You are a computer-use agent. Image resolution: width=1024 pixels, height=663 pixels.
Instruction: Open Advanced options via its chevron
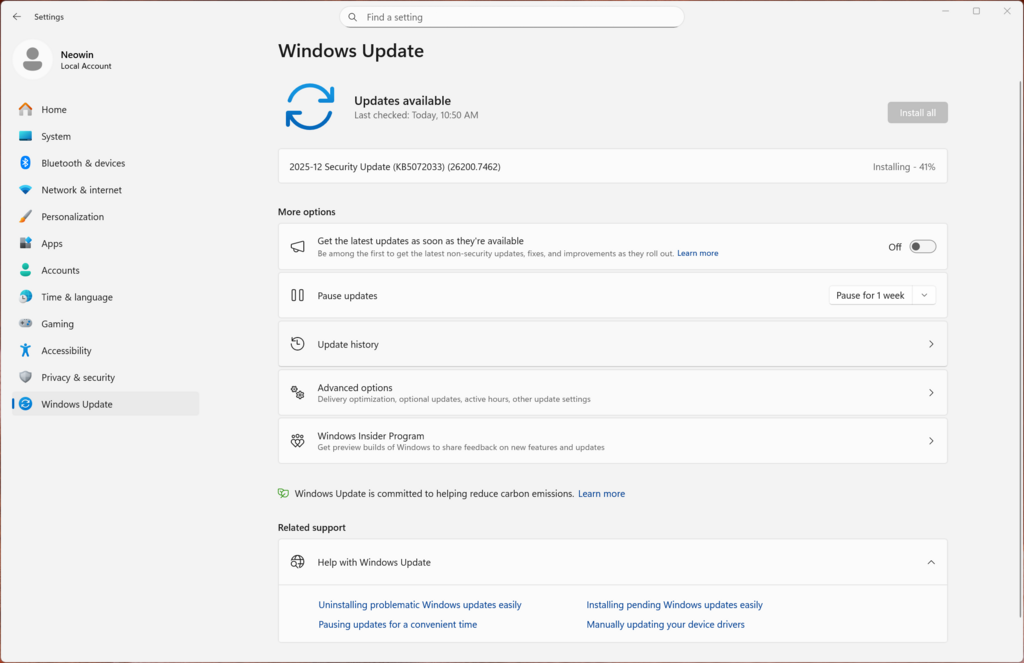[x=931, y=393]
